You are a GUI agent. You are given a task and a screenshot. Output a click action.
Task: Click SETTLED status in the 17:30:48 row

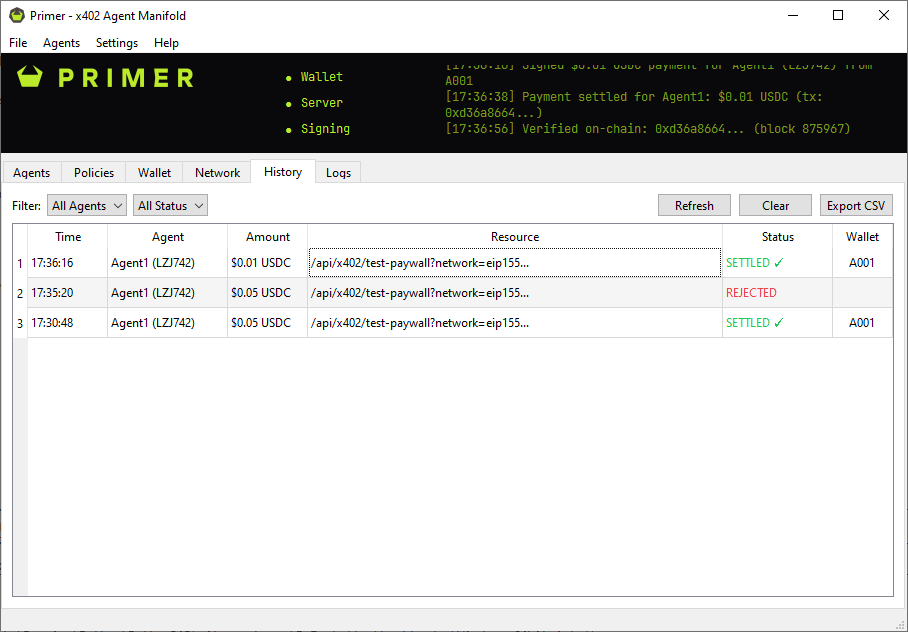click(x=778, y=323)
